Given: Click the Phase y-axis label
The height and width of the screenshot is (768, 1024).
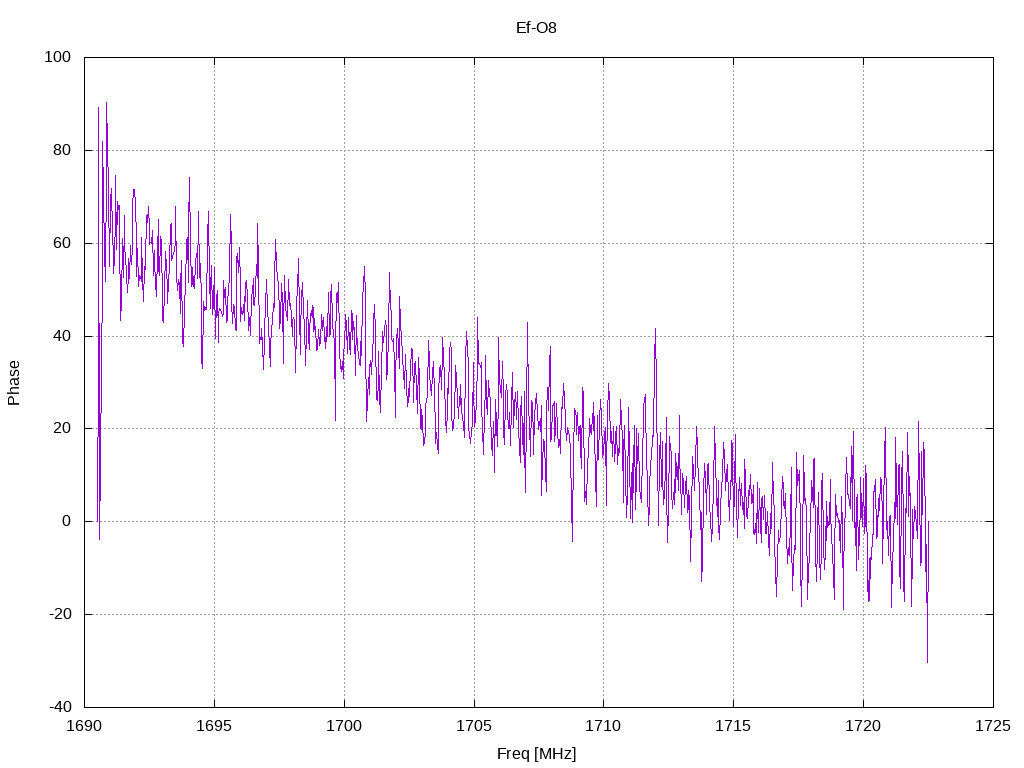Looking at the screenshot, I should [14, 383].
